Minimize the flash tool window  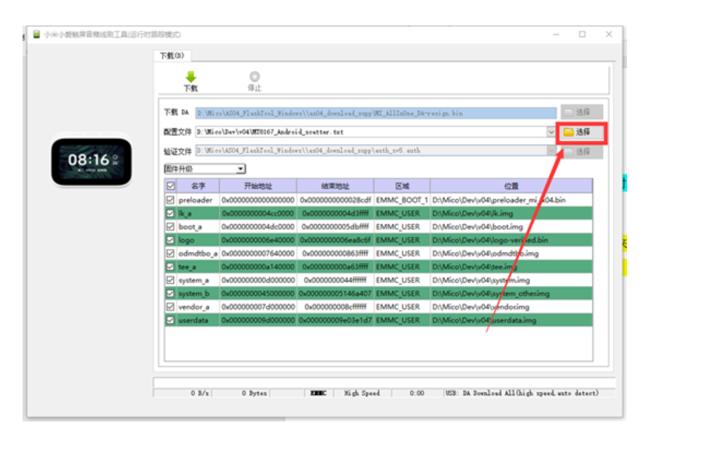556,34
